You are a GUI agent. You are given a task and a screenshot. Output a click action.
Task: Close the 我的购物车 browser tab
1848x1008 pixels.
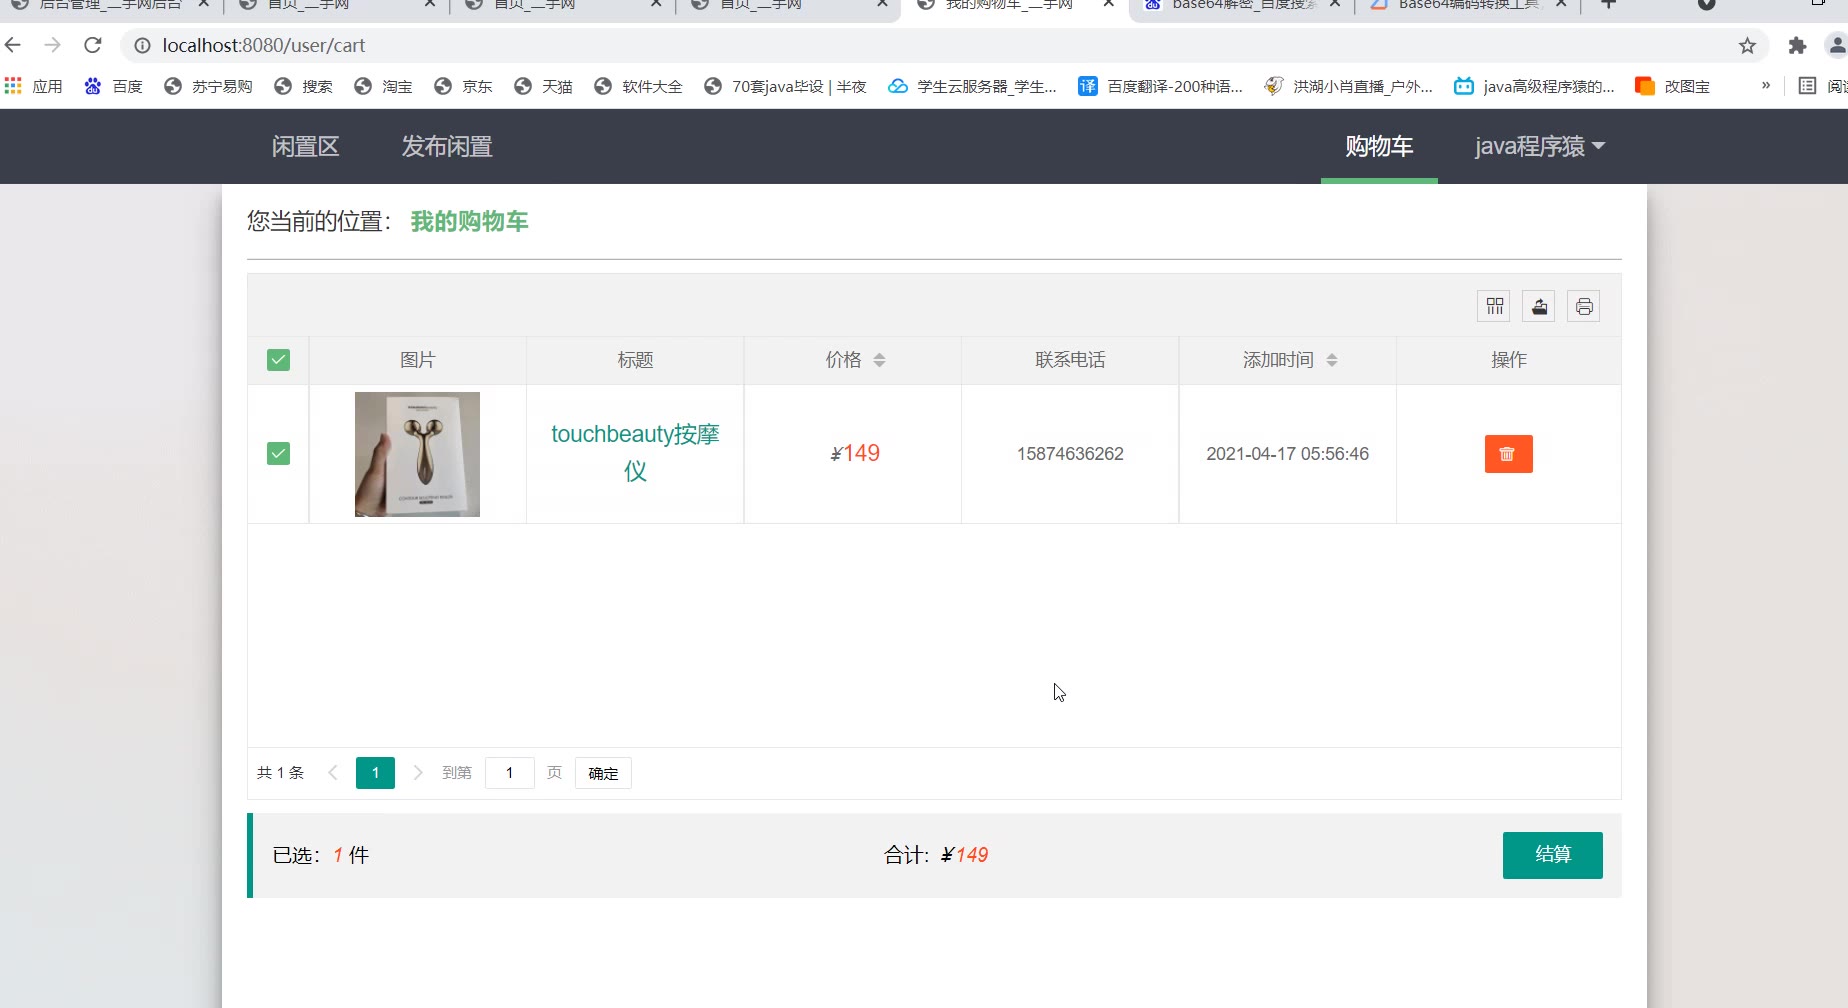pos(1109,5)
